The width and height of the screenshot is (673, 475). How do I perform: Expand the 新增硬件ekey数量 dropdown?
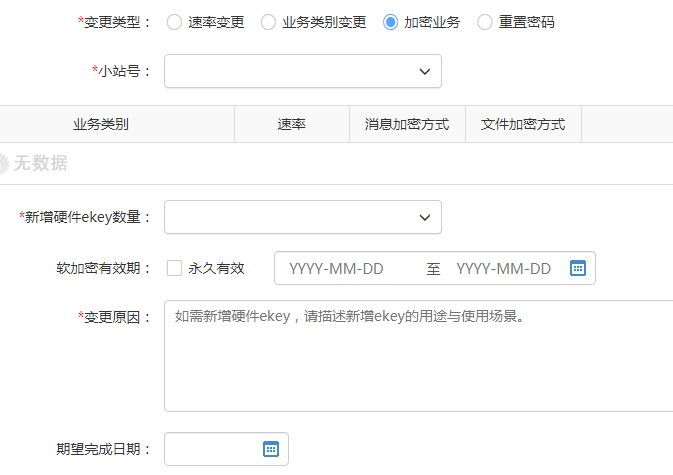tap(303, 217)
